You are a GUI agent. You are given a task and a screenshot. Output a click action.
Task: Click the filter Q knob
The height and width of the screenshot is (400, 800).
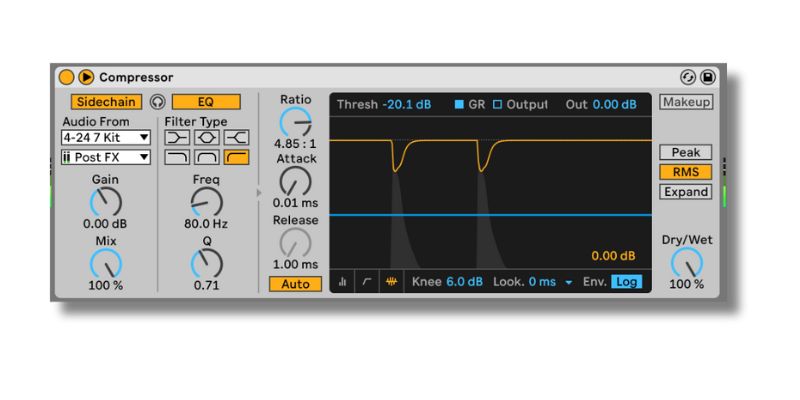click(x=207, y=264)
